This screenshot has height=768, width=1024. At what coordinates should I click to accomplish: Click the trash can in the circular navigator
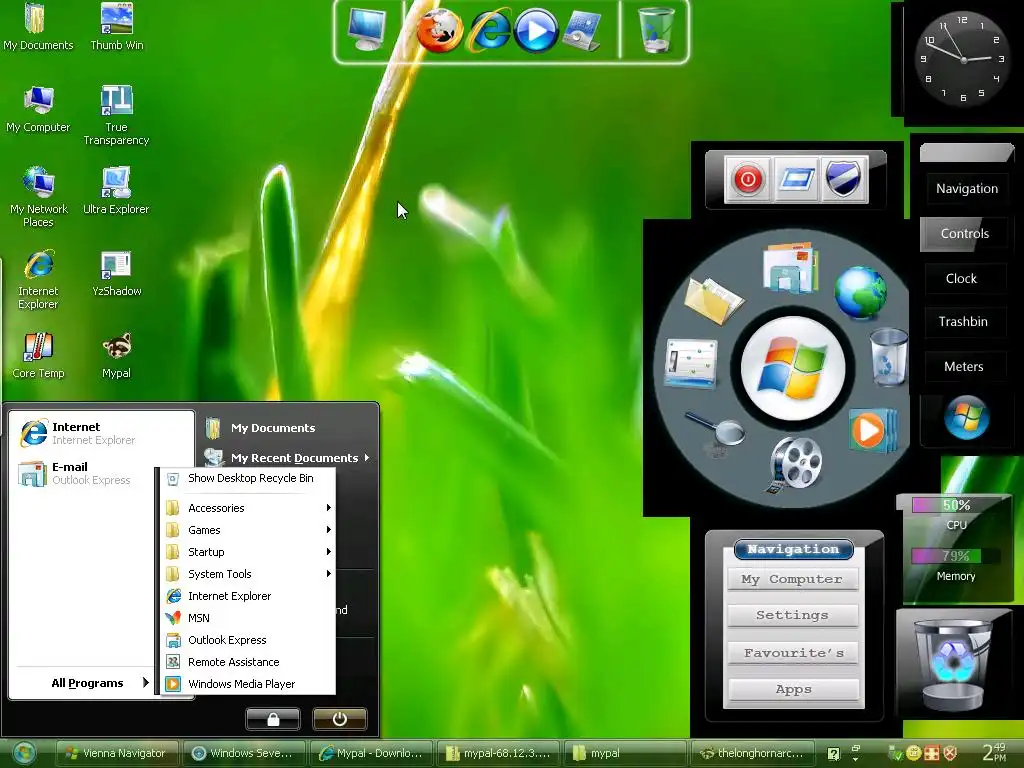tap(889, 358)
